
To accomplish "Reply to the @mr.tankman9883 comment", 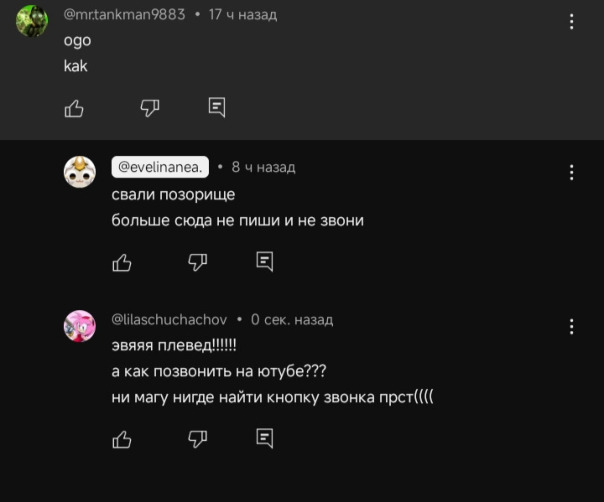I will [217, 107].
